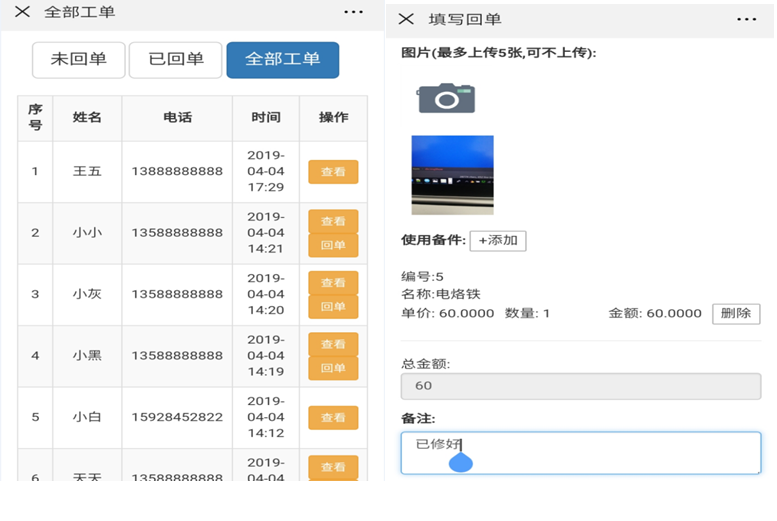The image size is (777, 521).
Task: Click the phone number 13888888888
Action: coord(177,172)
